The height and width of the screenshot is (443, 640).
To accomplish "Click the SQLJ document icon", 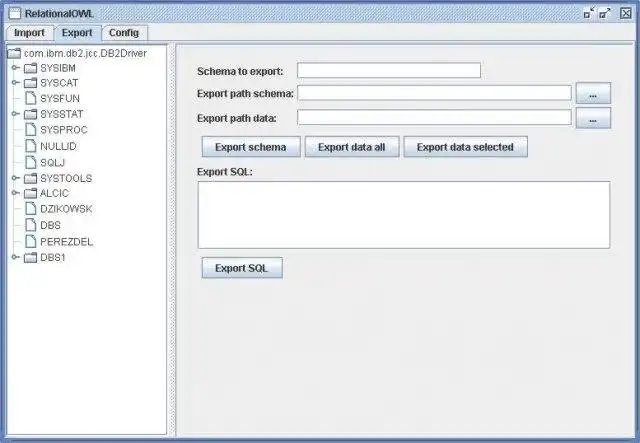I will [31, 162].
